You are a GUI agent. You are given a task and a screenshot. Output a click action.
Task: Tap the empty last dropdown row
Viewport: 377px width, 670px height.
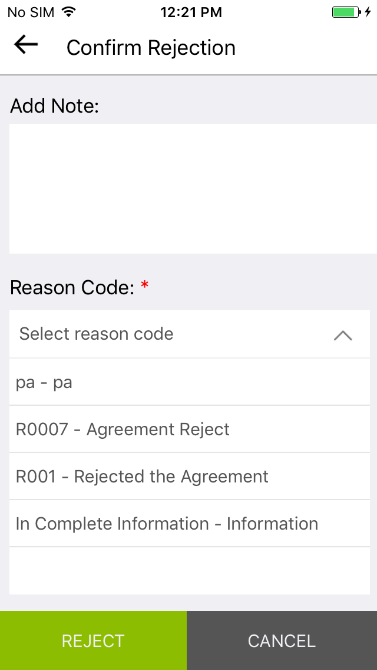[x=189, y=570]
